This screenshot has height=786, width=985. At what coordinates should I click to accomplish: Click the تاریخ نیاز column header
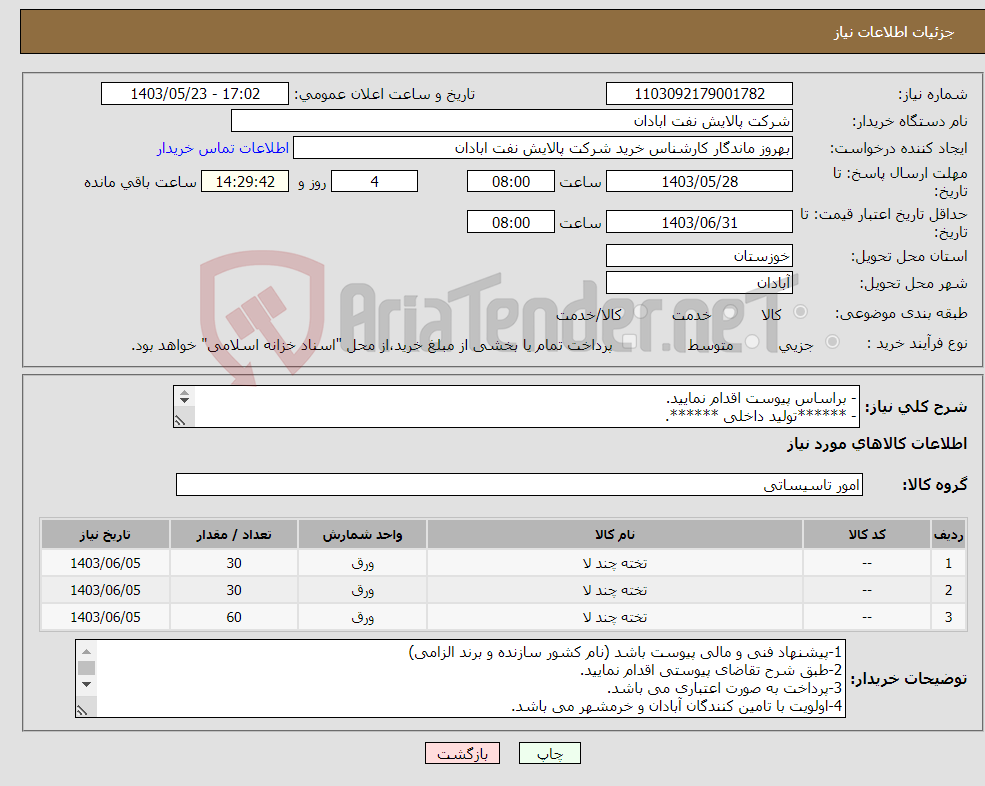point(105,535)
